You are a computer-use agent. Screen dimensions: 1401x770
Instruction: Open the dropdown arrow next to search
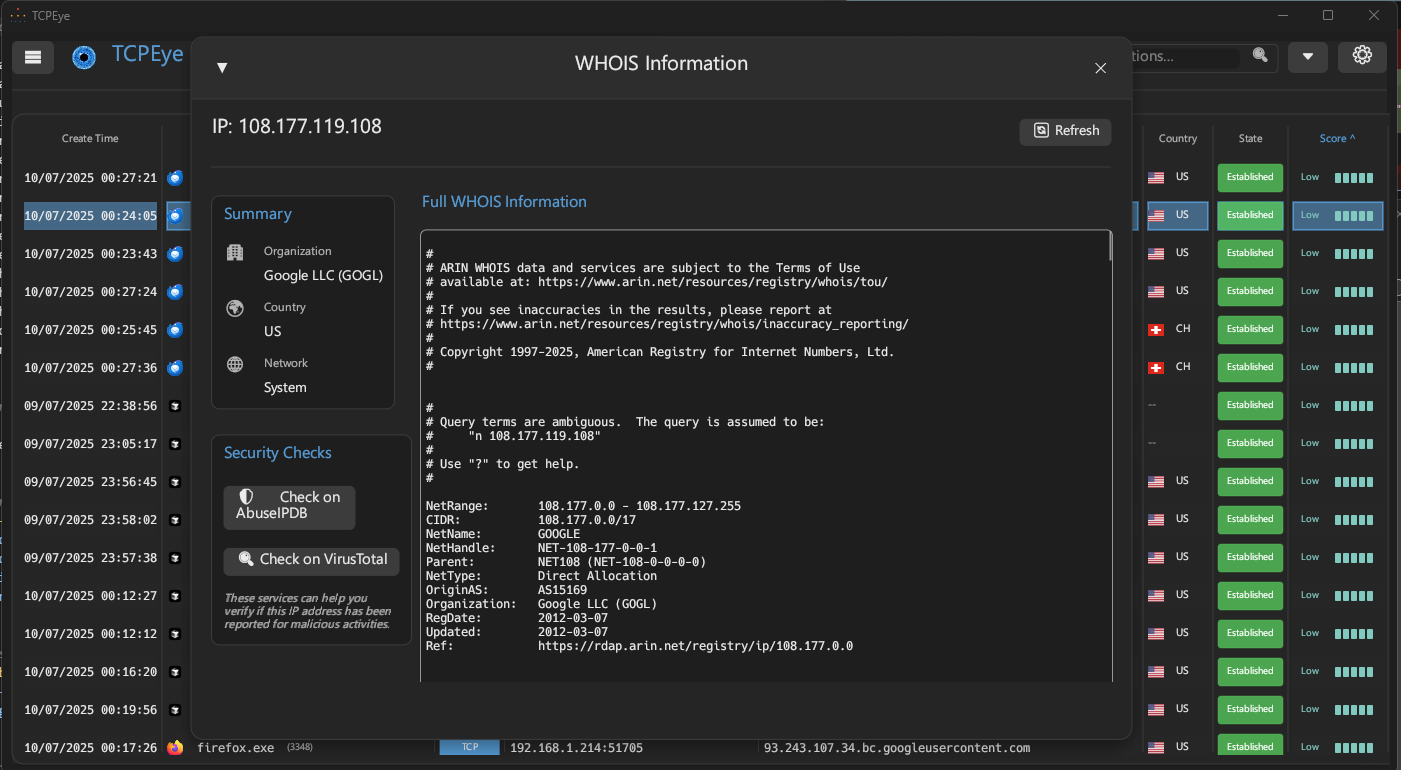pyautogui.click(x=1307, y=57)
